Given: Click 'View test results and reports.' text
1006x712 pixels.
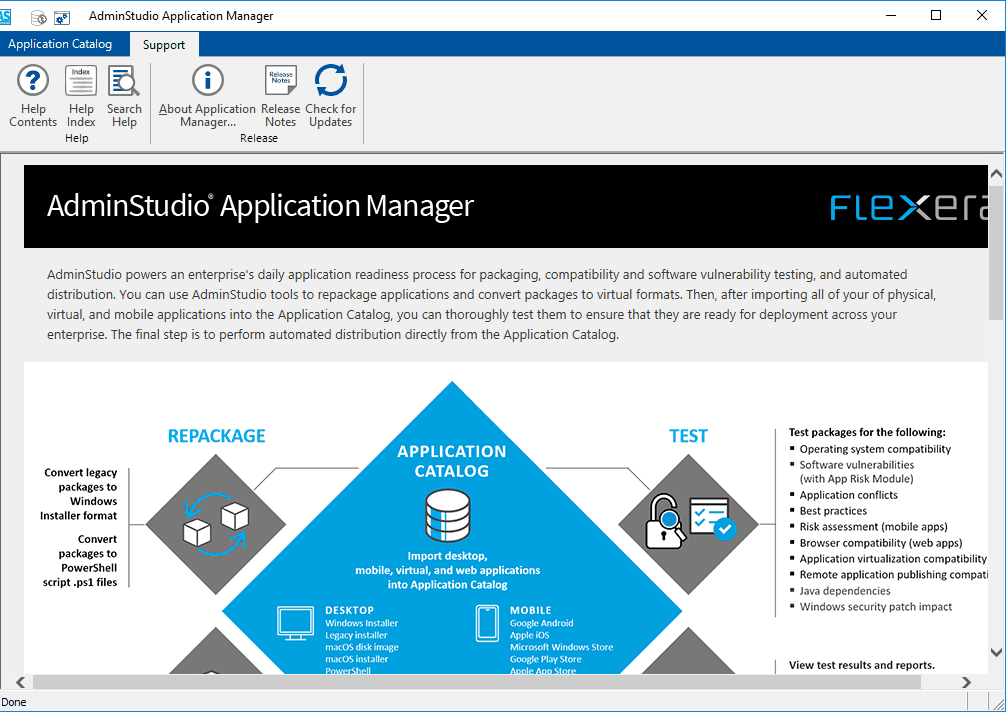Looking at the screenshot, I should tap(862, 665).
